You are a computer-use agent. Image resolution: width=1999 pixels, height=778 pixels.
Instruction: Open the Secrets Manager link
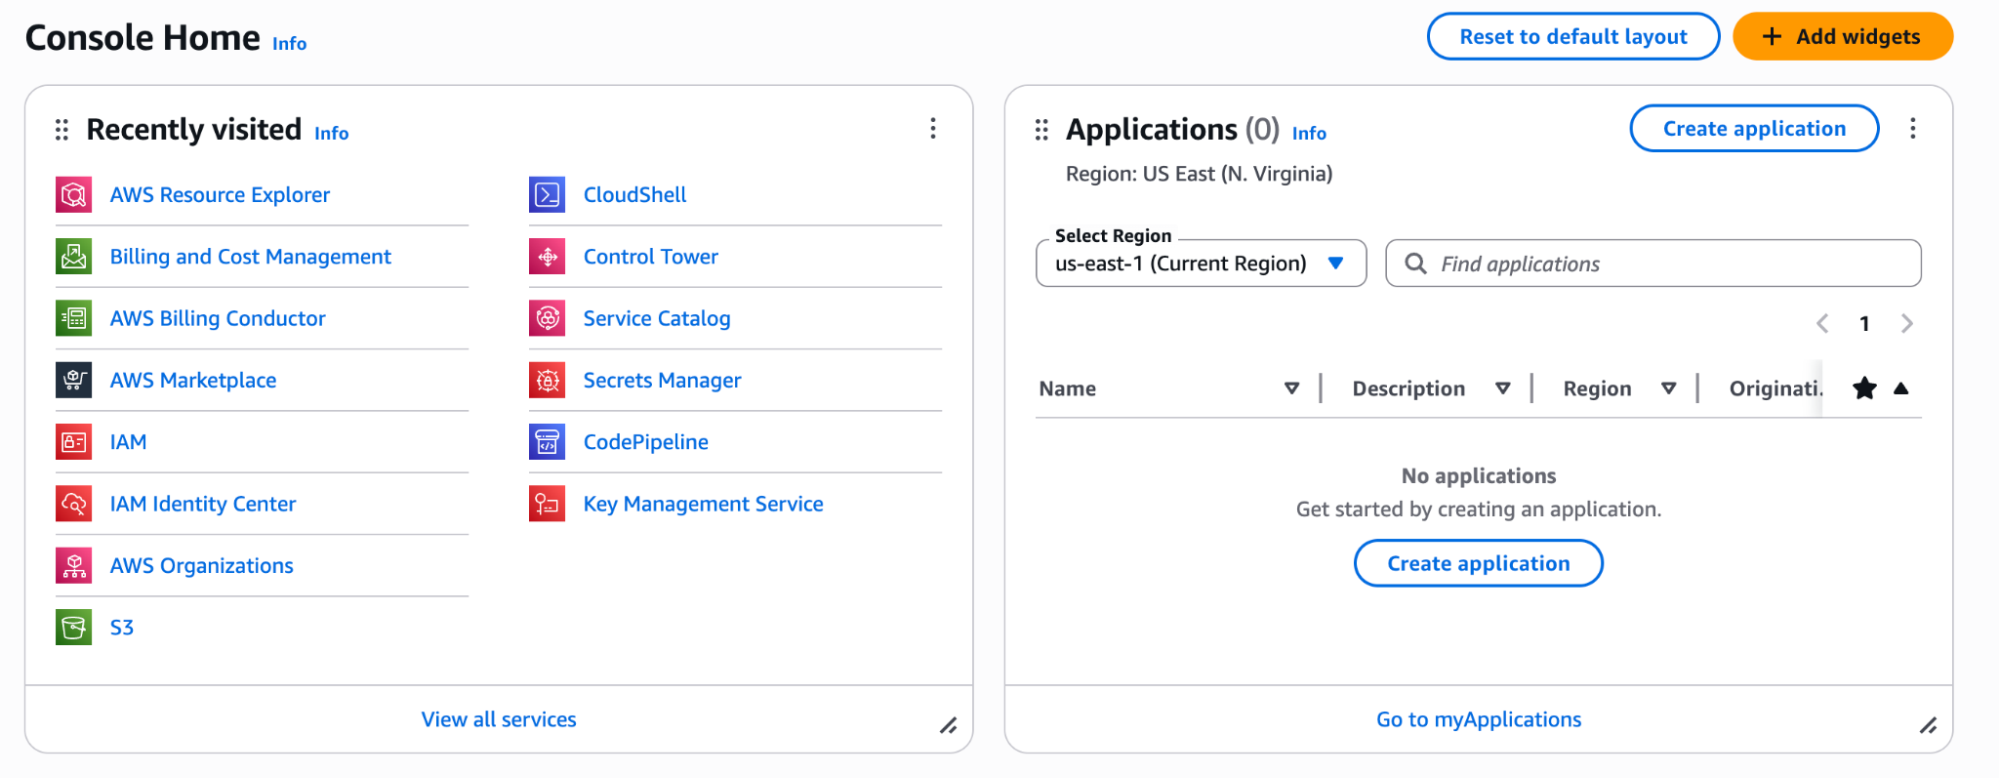click(662, 381)
